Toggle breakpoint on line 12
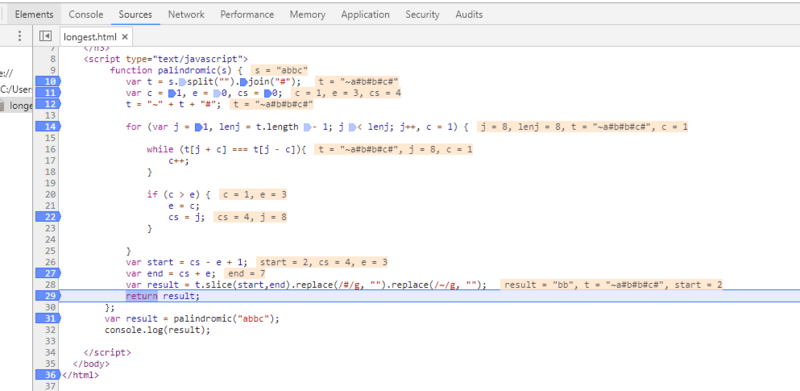 point(48,104)
